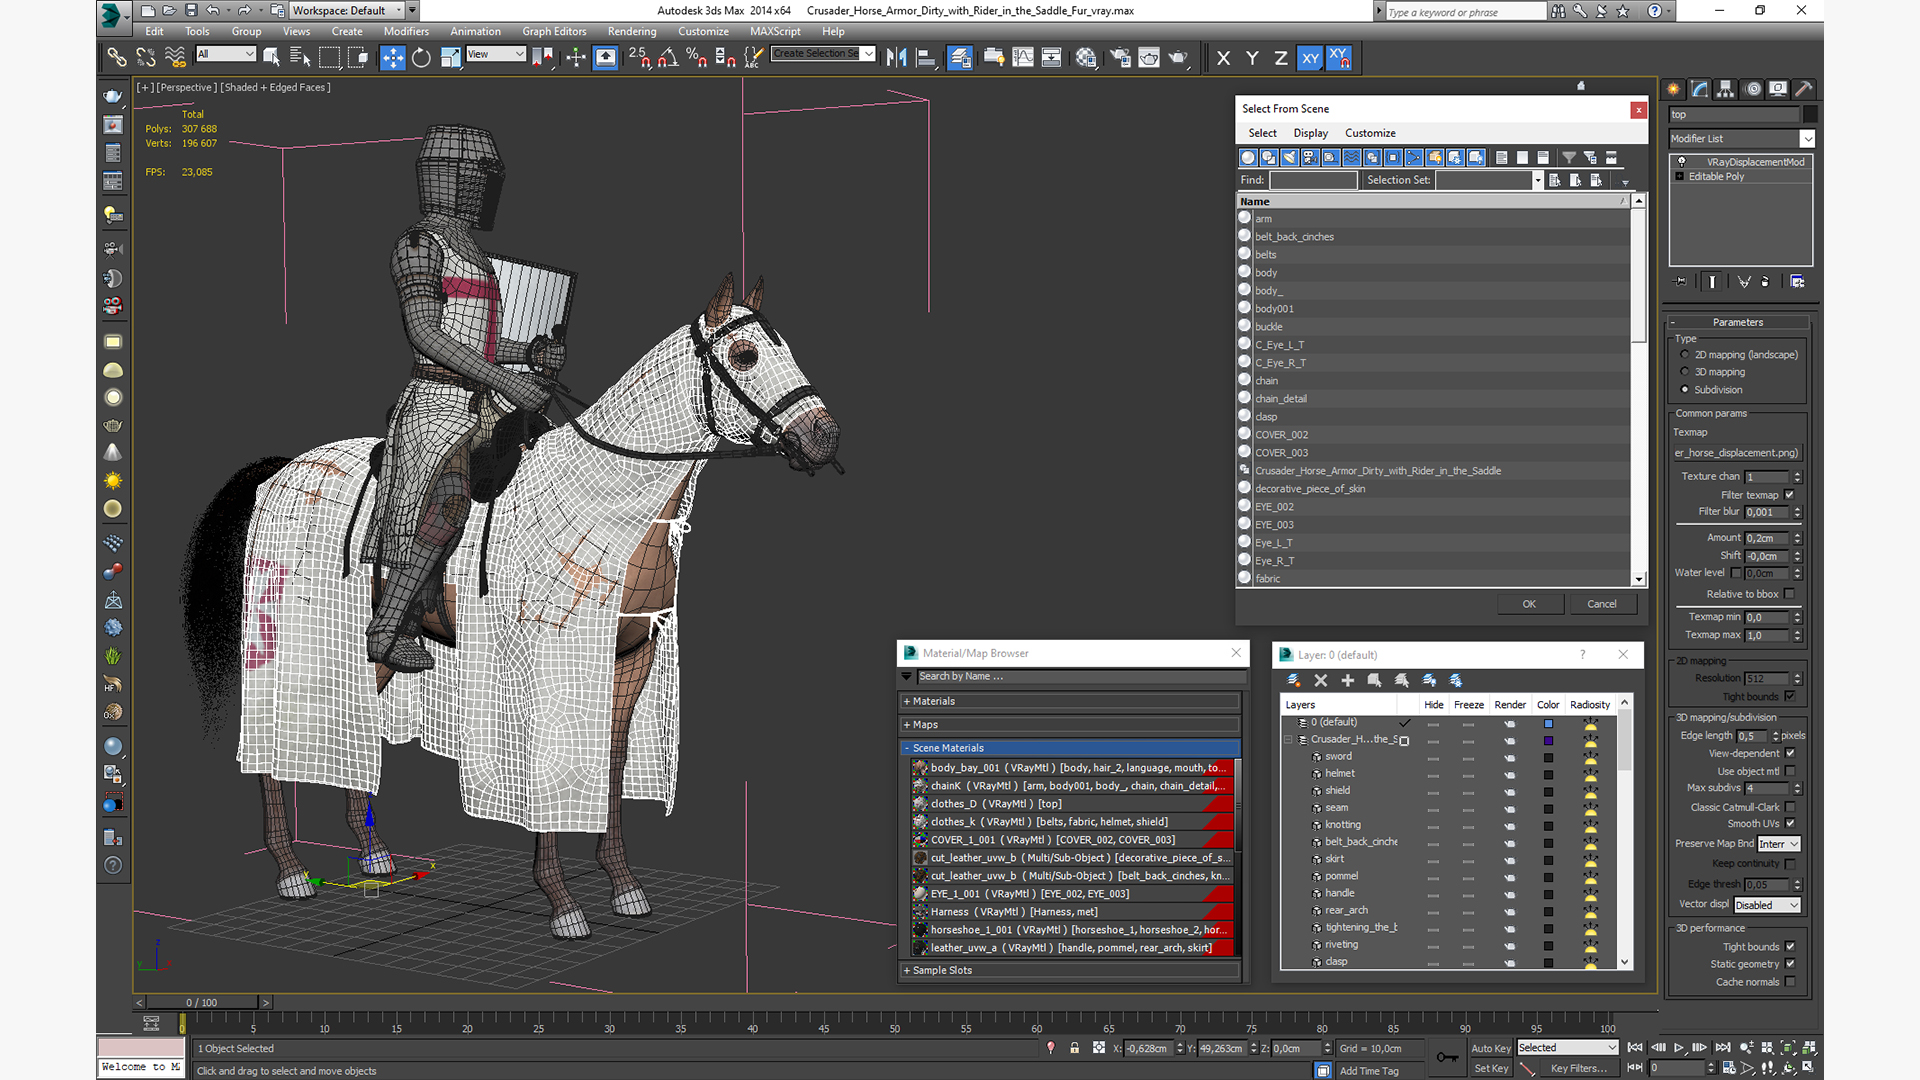
Task: Open Display menu in Select From Scene
Action: click(1310, 133)
